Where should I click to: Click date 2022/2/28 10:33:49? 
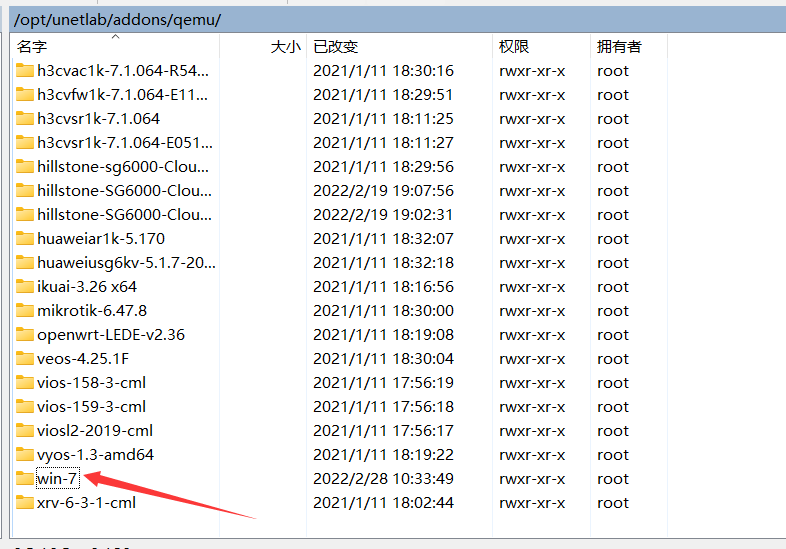(x=383, y=479)
